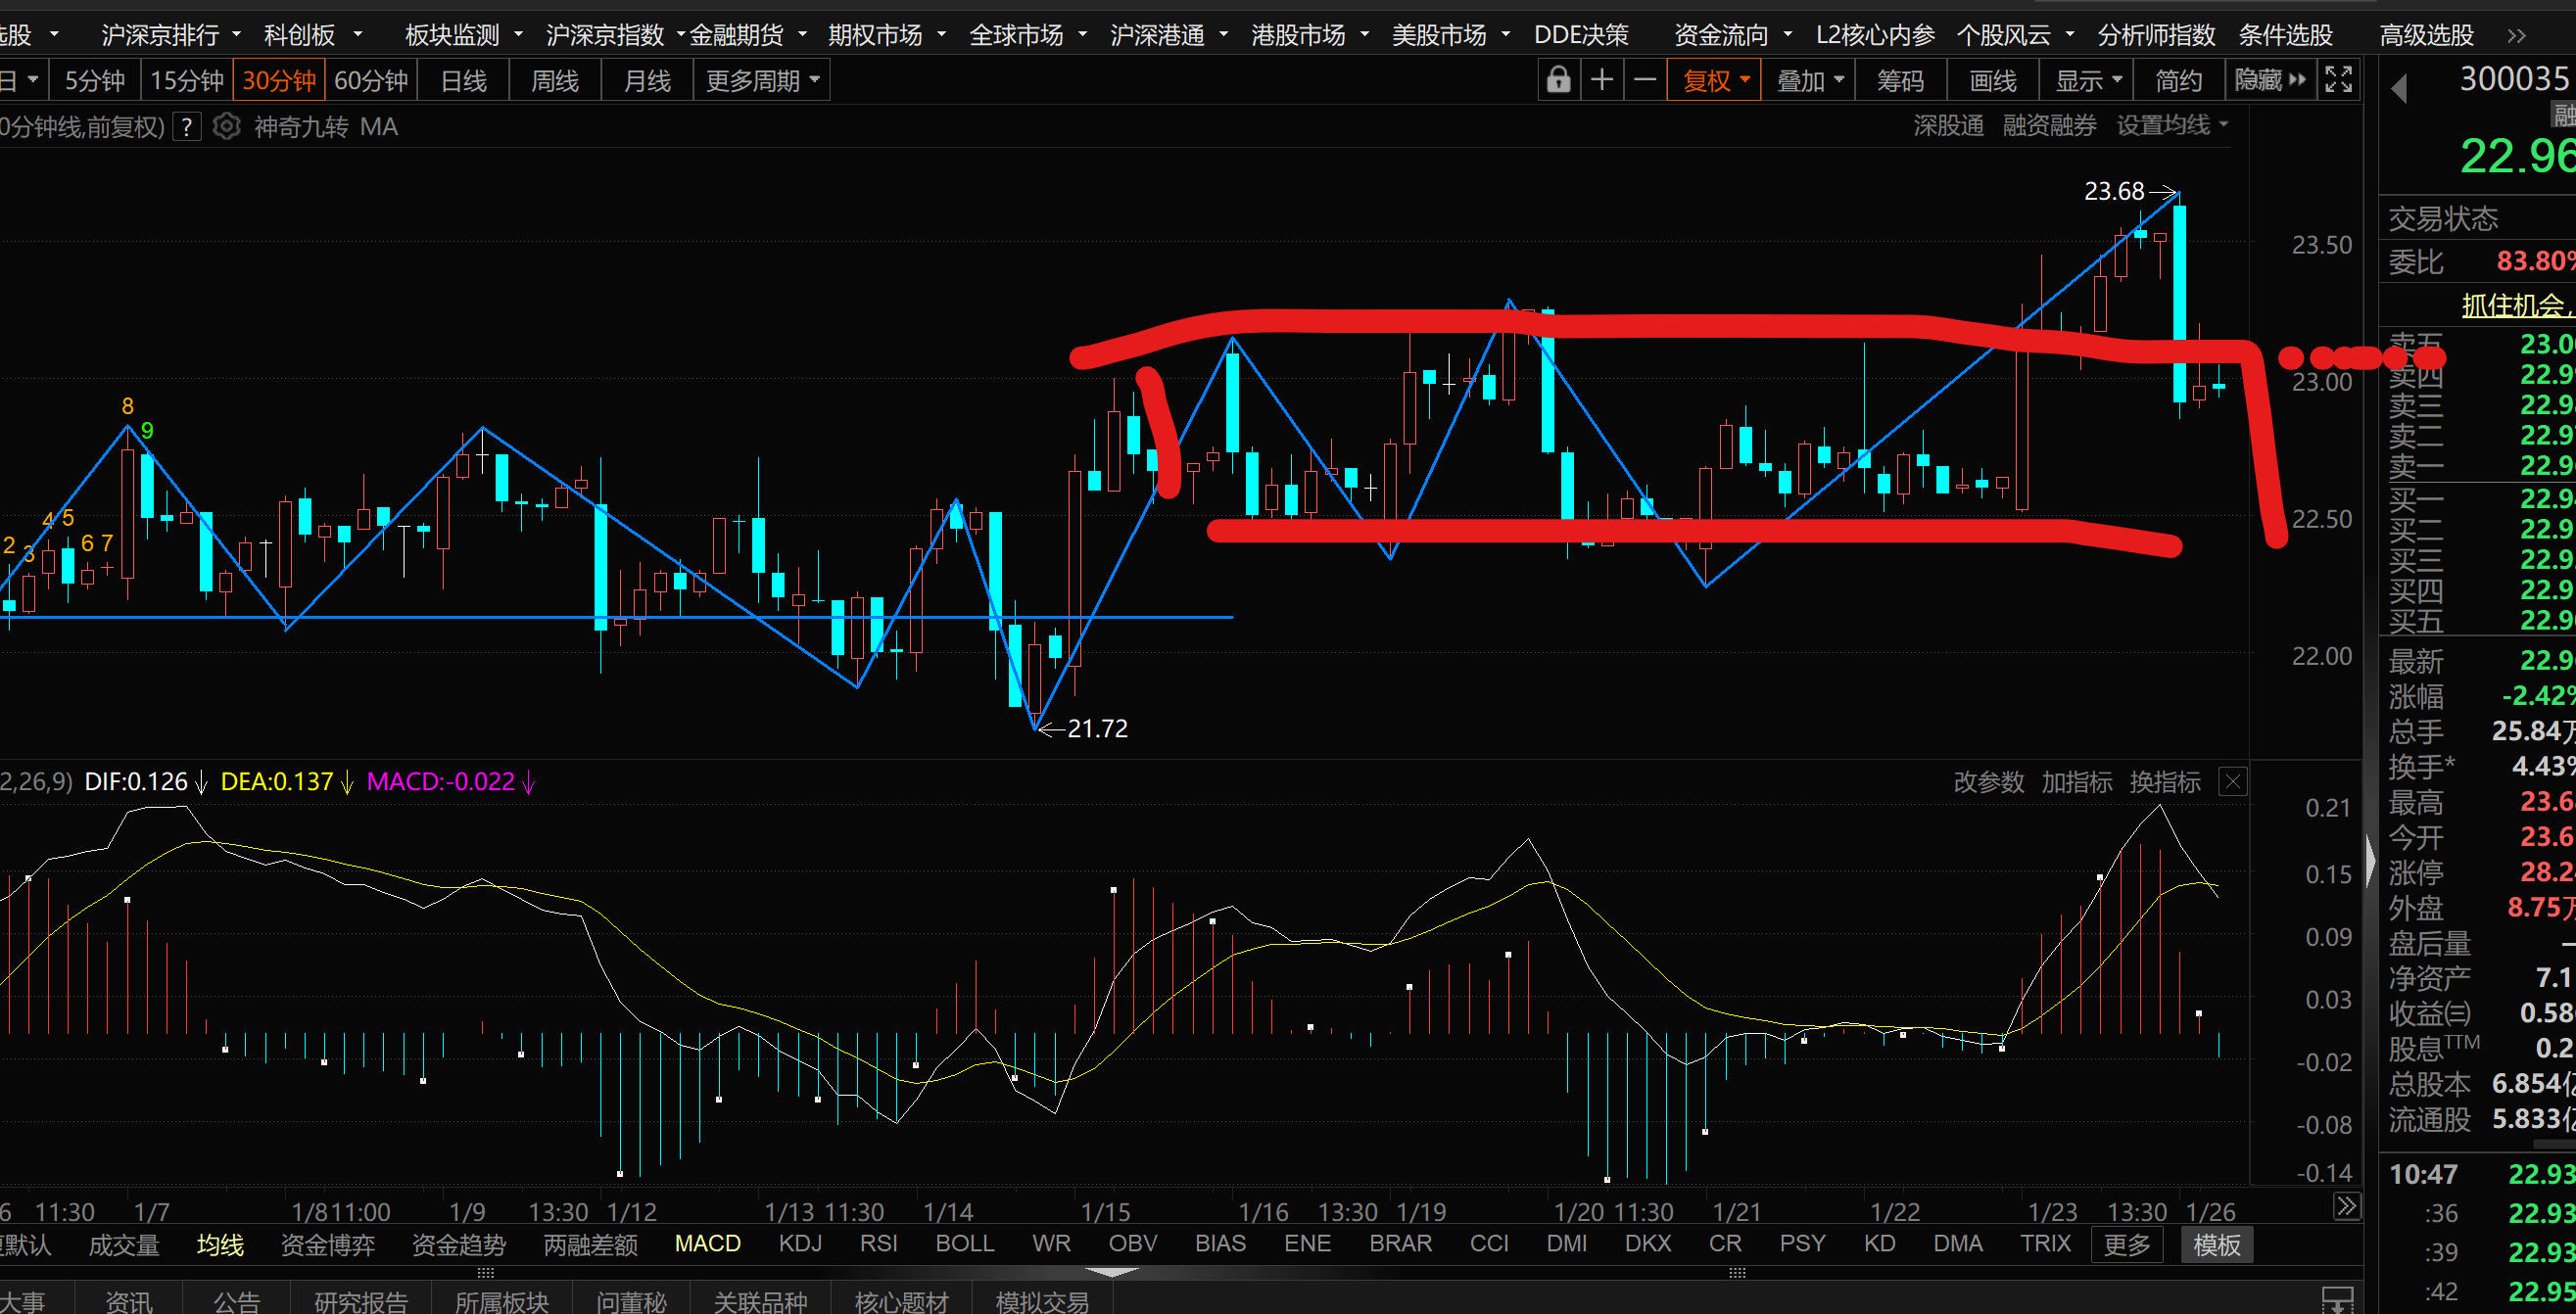Zoom out chart with minus icon
2576x1314 pixels.
[1645, 80]
